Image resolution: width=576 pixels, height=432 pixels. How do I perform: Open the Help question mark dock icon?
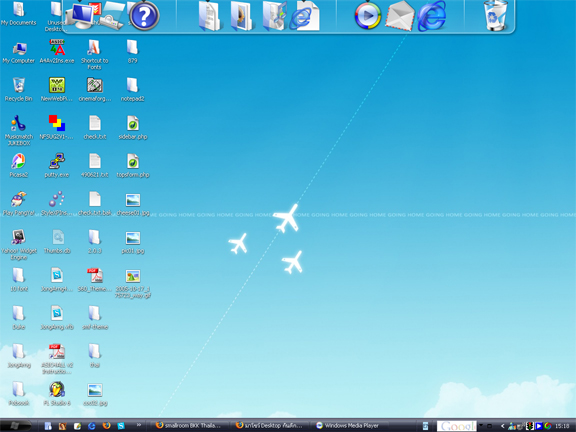[x=144, y=16]
